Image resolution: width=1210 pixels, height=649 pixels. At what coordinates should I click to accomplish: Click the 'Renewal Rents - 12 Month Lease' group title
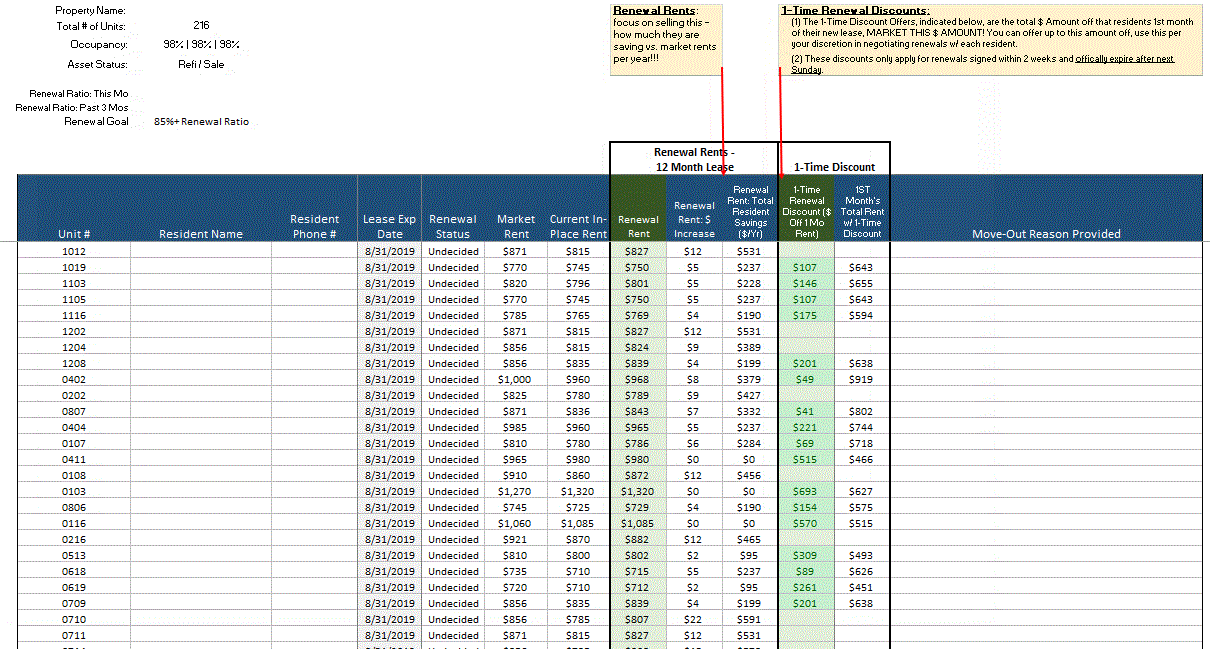[694, 159]
